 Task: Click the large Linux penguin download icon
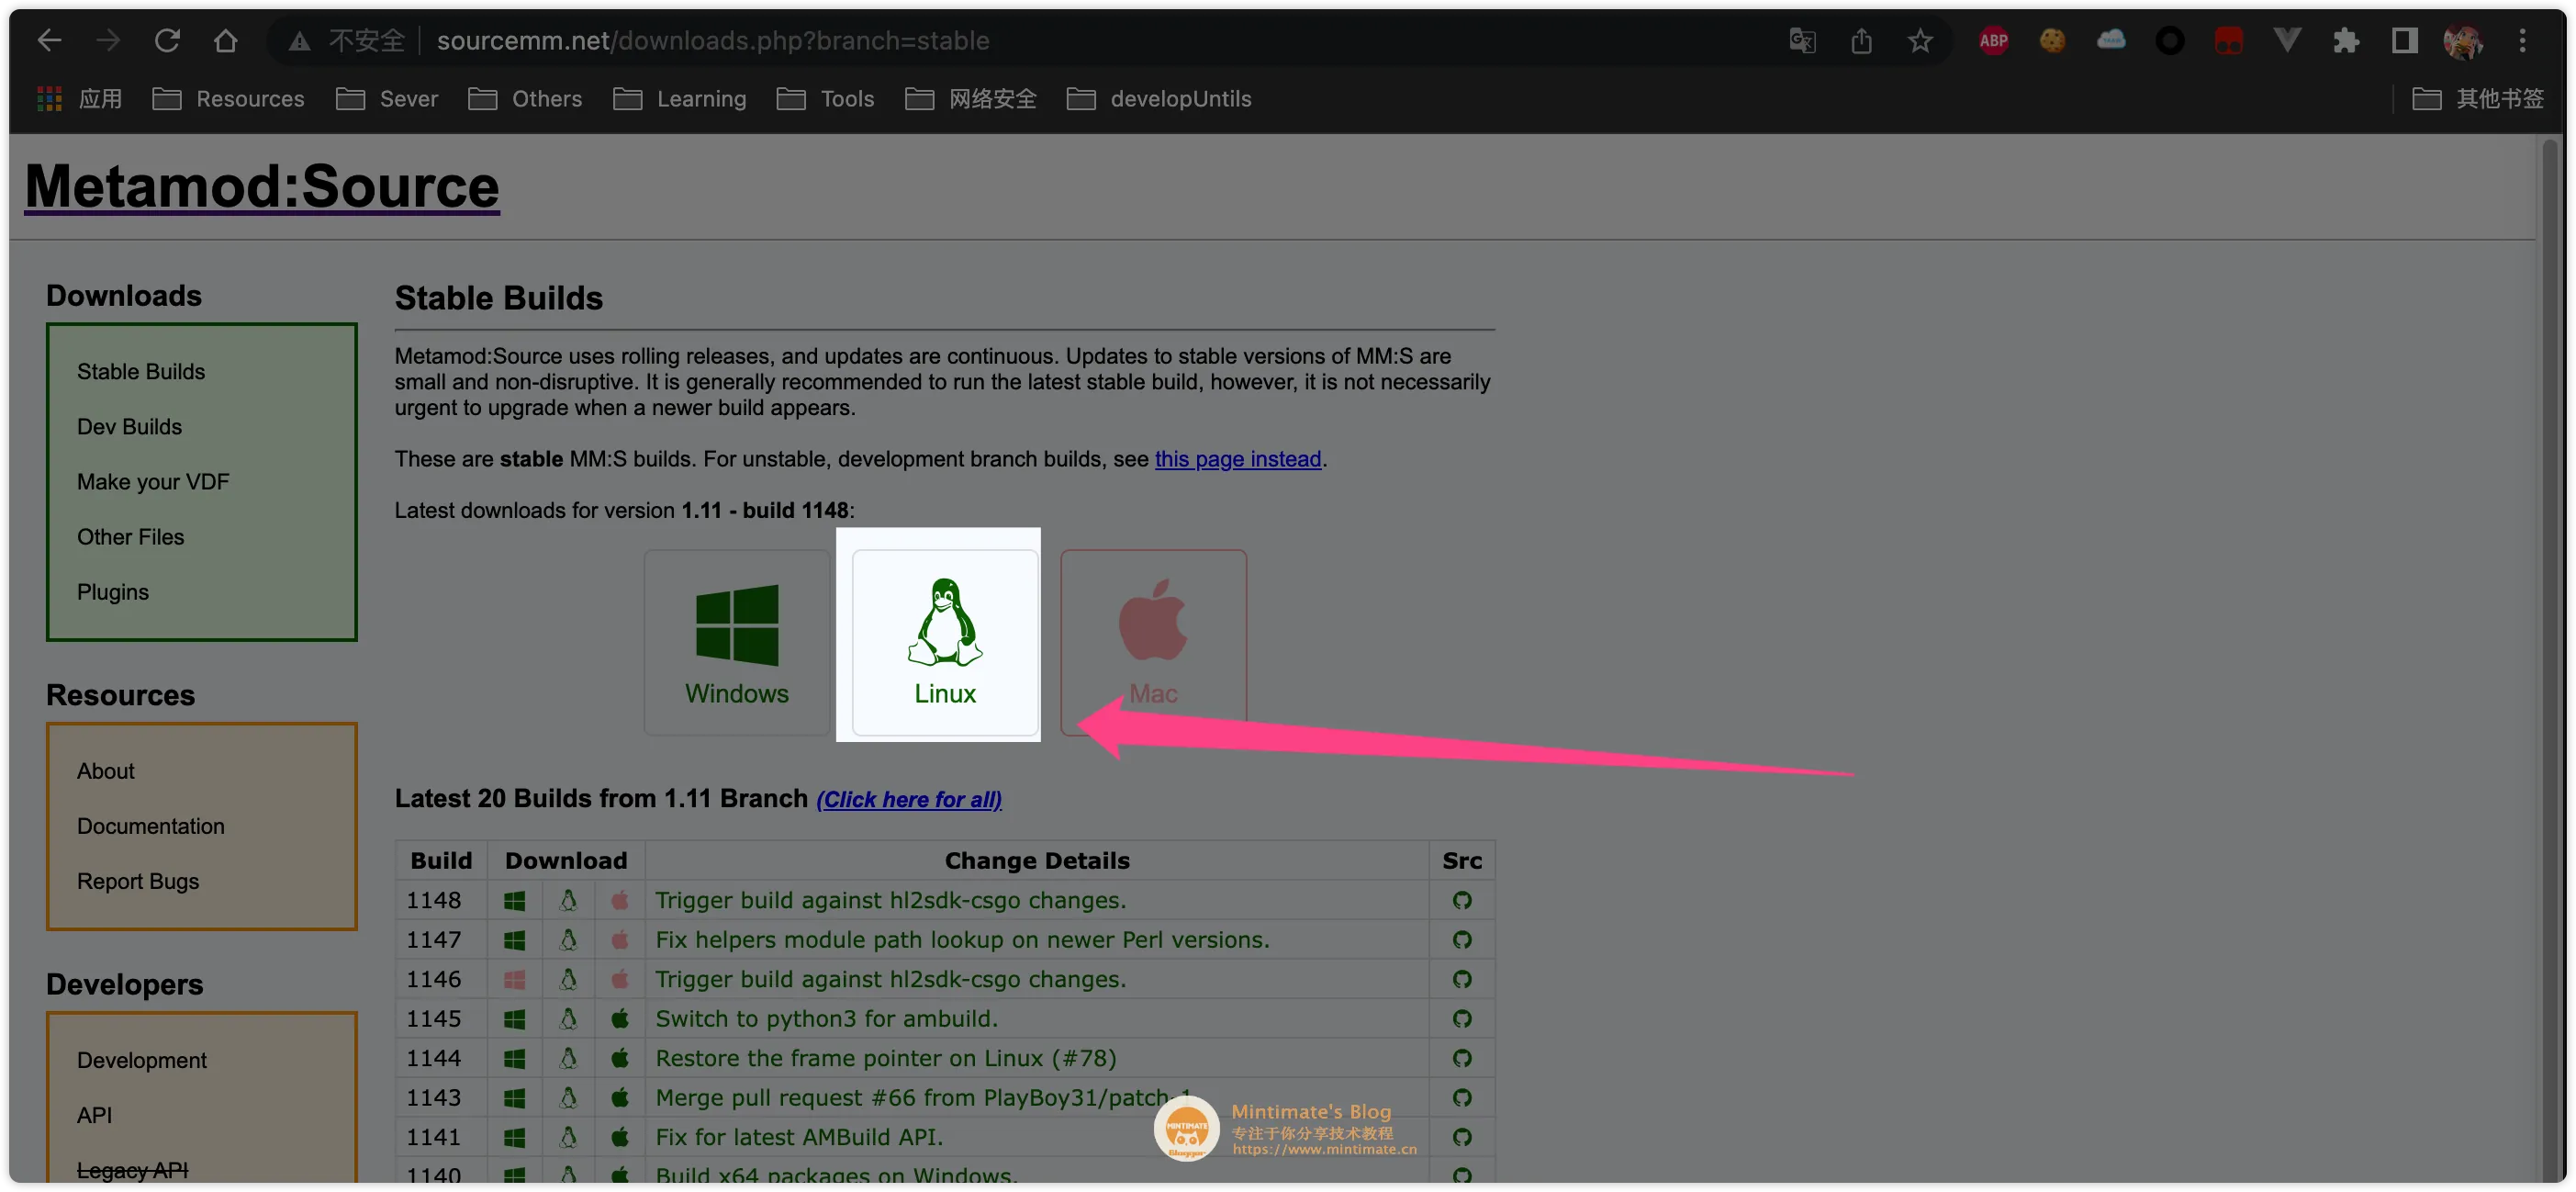(944, 624)
